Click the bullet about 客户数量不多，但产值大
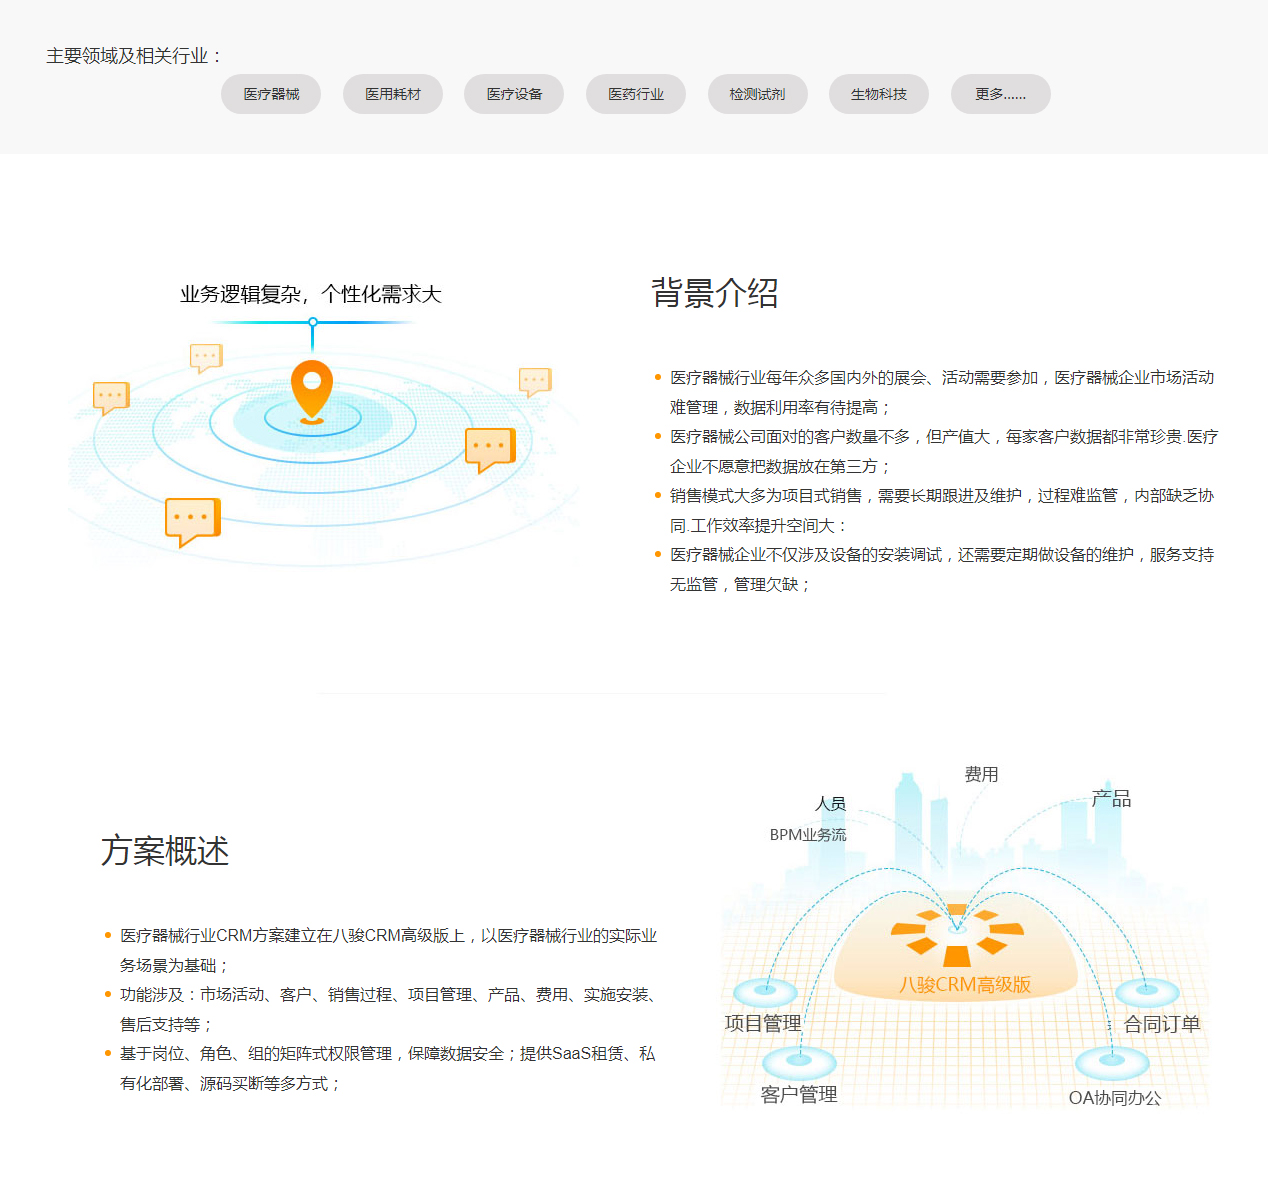Screen dimensions: 1268x1180 (x=942, y=451)
